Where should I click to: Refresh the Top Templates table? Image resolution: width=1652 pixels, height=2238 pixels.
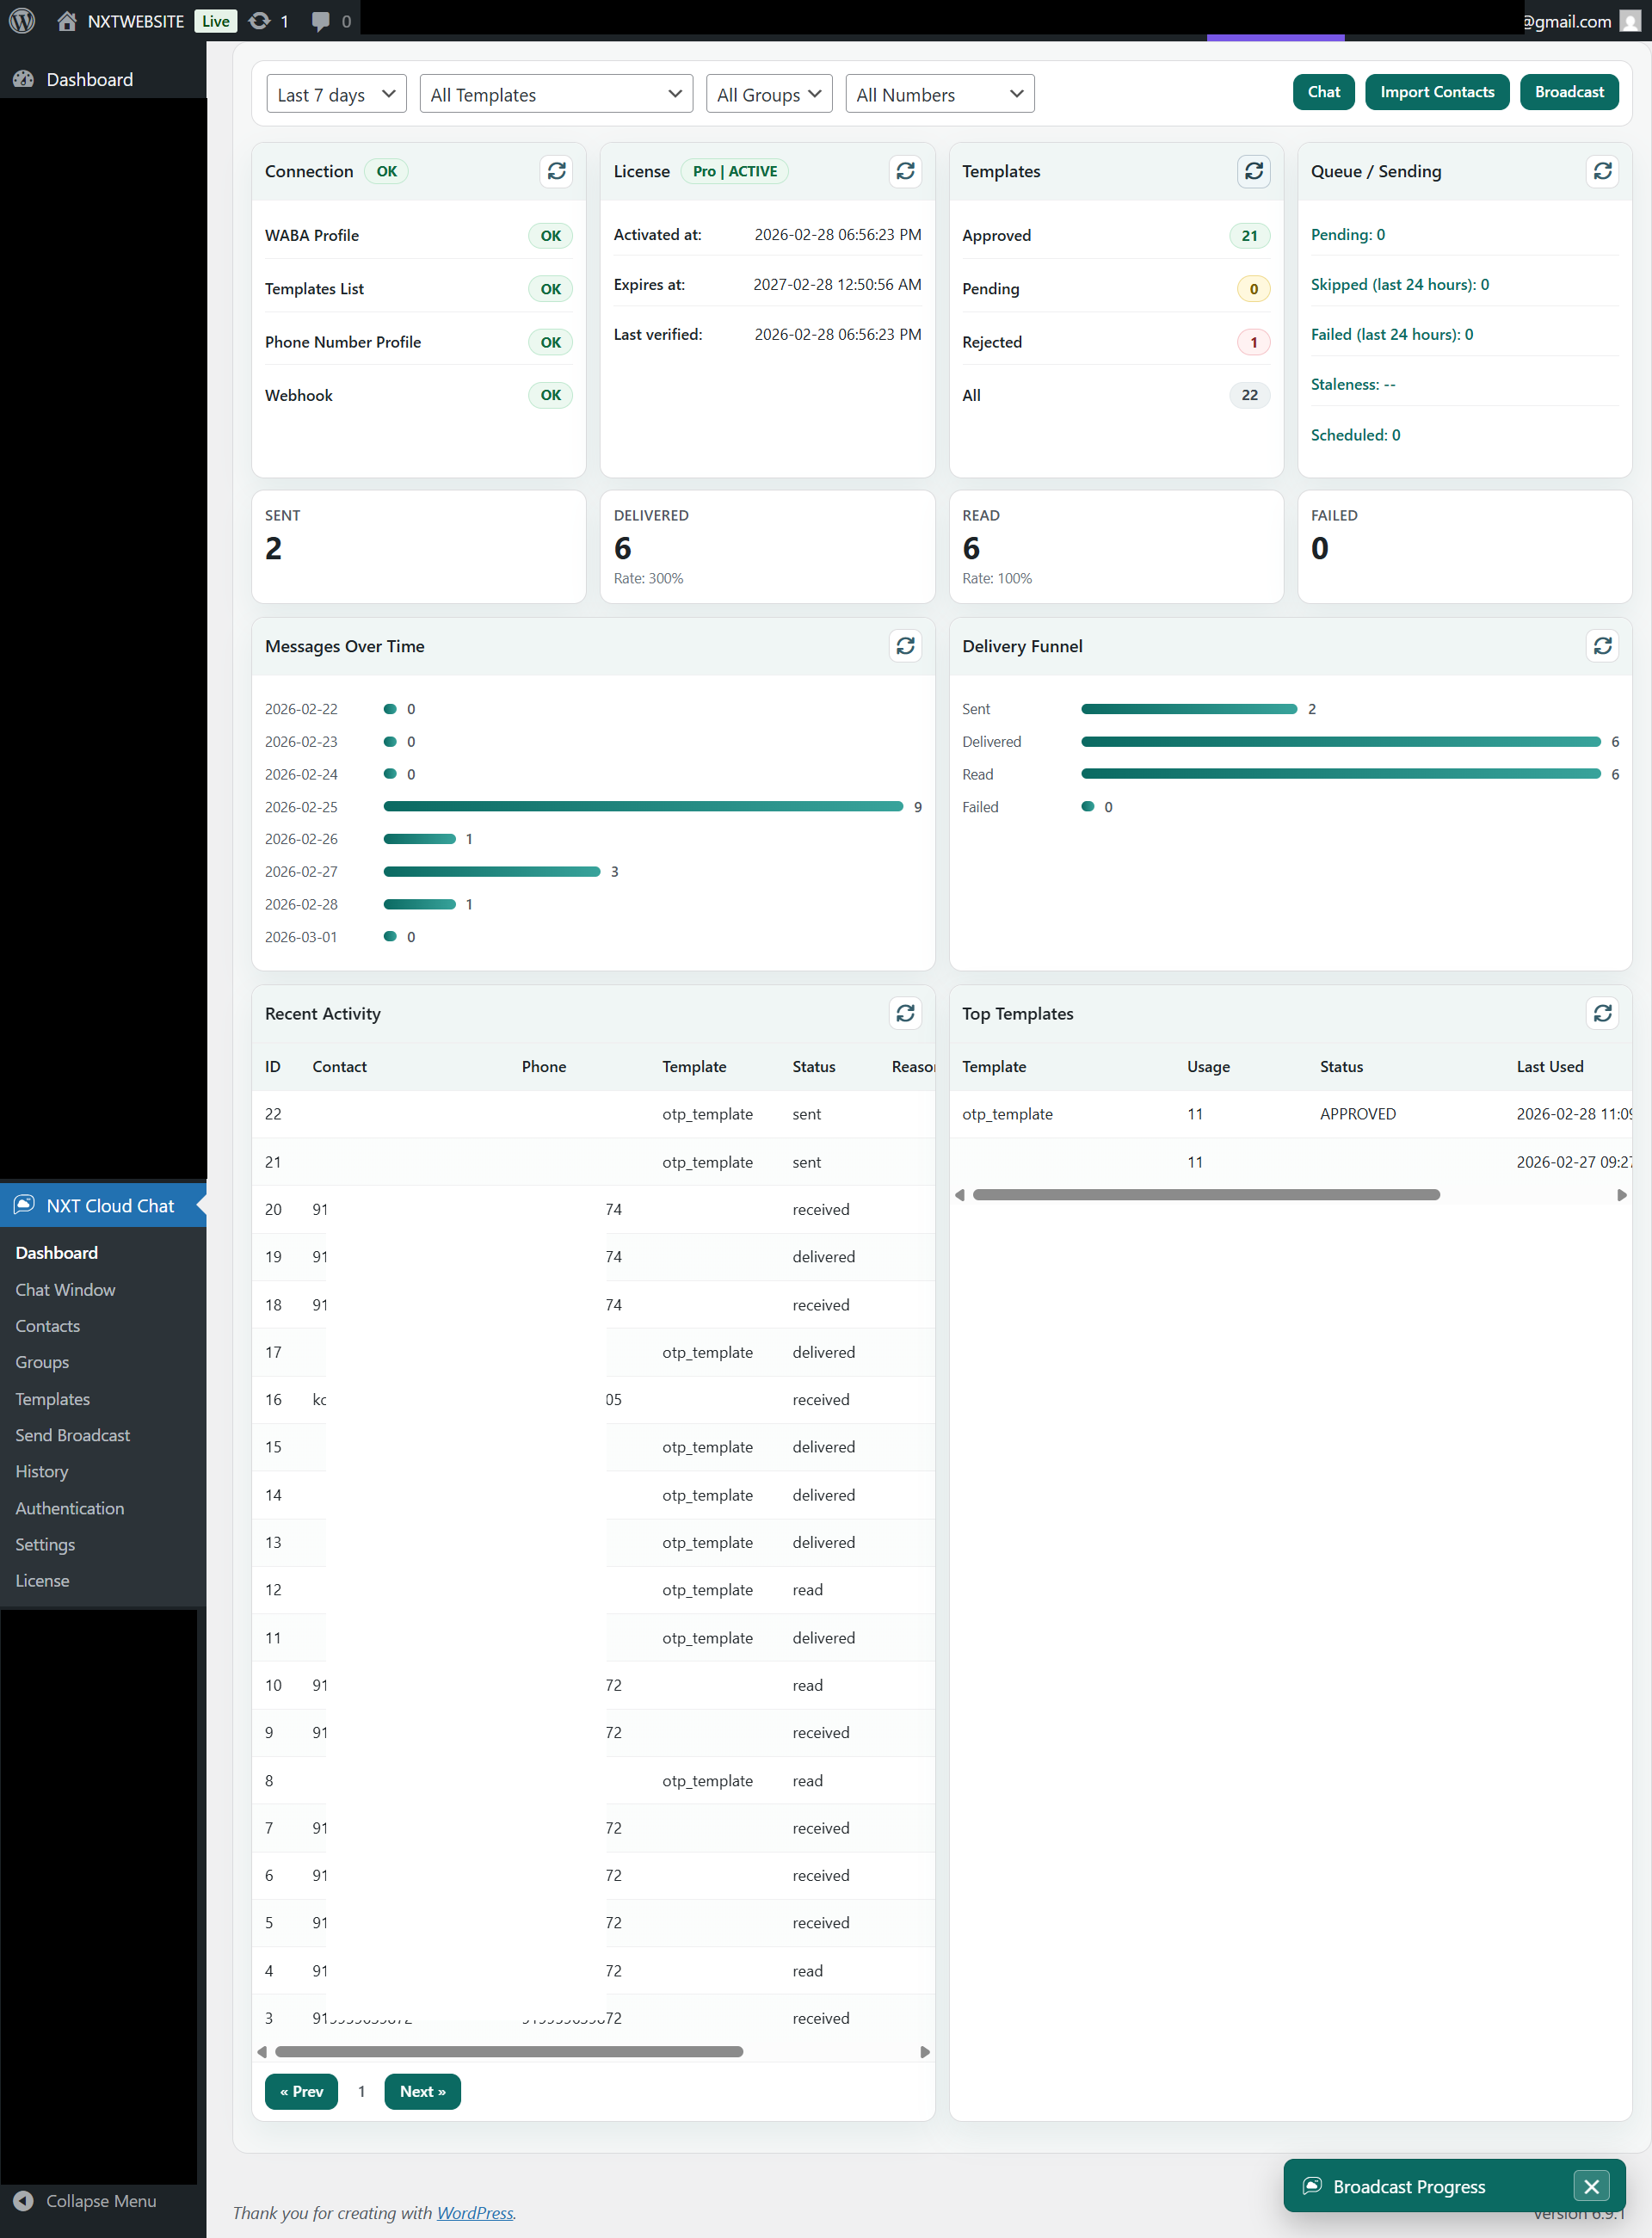click(x=1603, y=1013)
